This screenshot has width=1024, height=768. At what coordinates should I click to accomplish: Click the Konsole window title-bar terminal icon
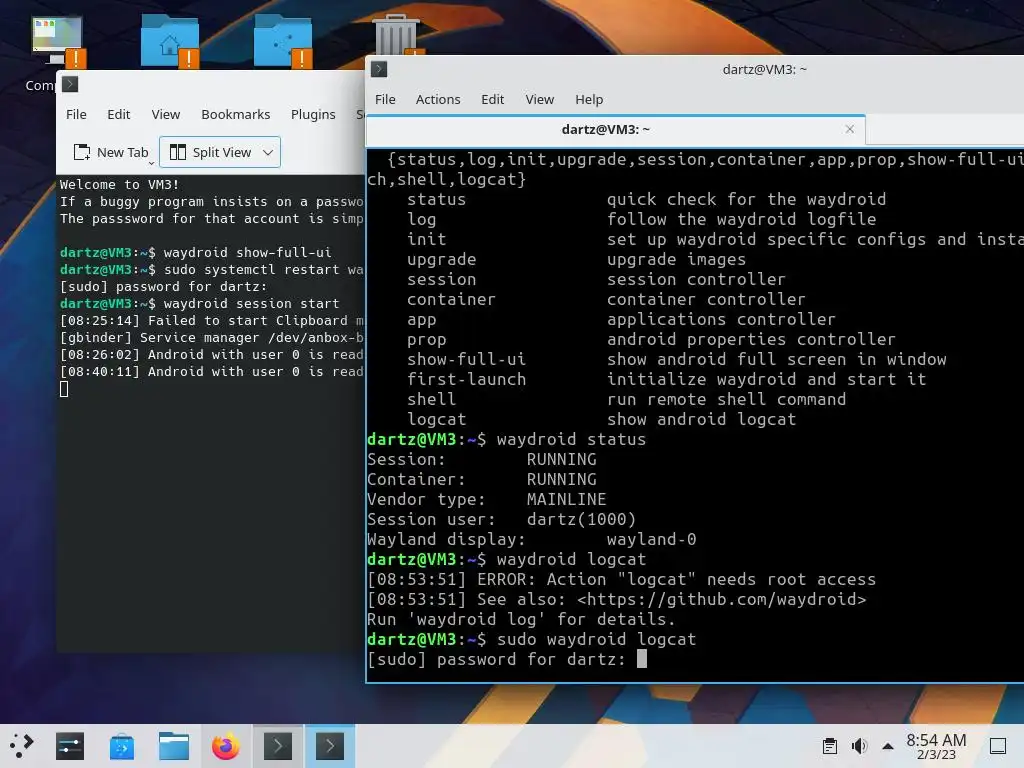70,84
